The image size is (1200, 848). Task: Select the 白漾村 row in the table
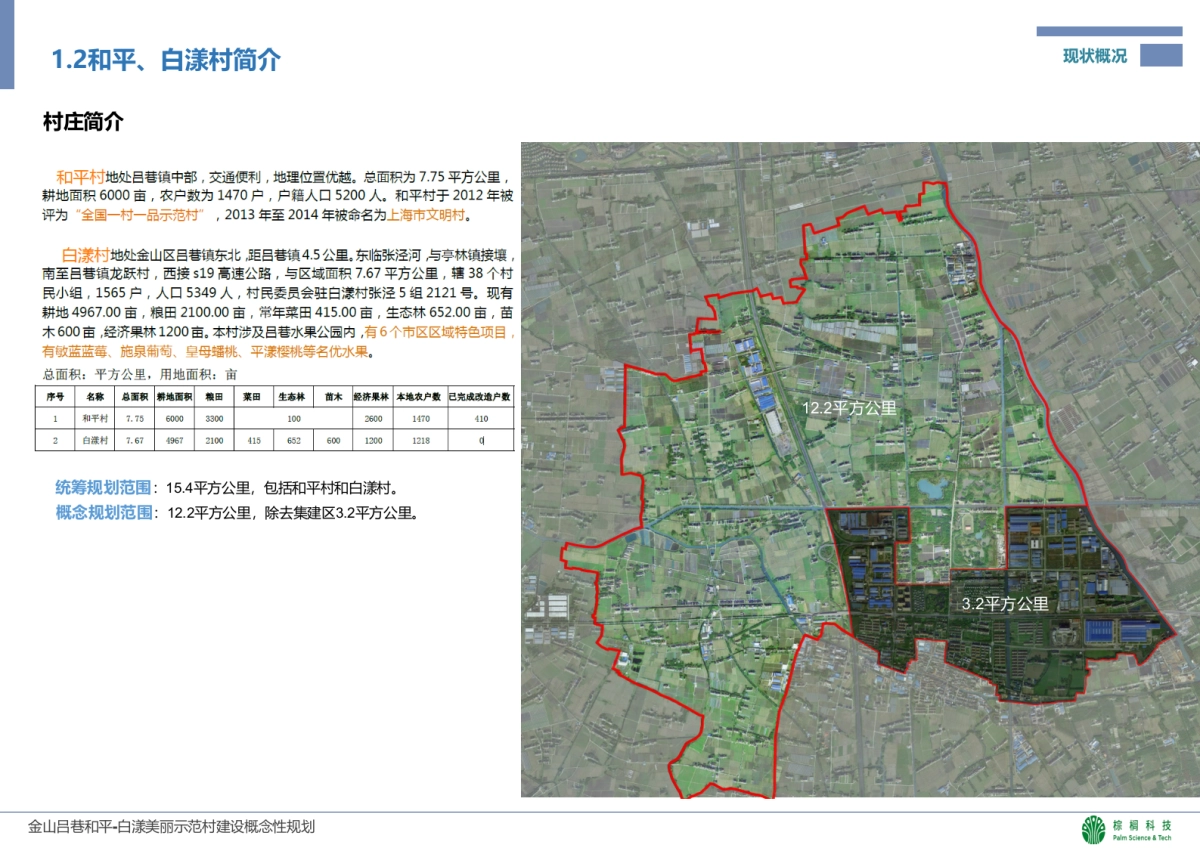coord(95,440)
